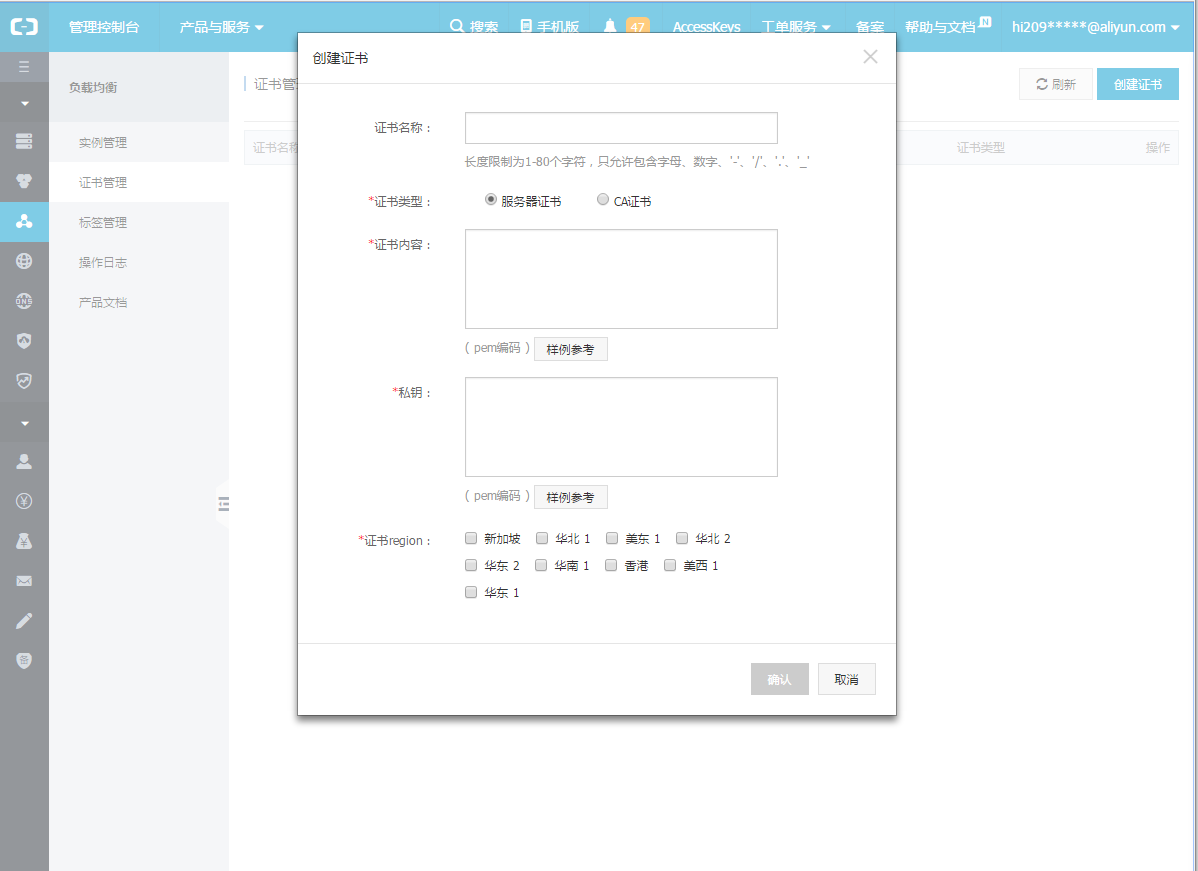Check the 香港 region checkbox
This screenshot has width=1198, height=871.
(610, 565)
